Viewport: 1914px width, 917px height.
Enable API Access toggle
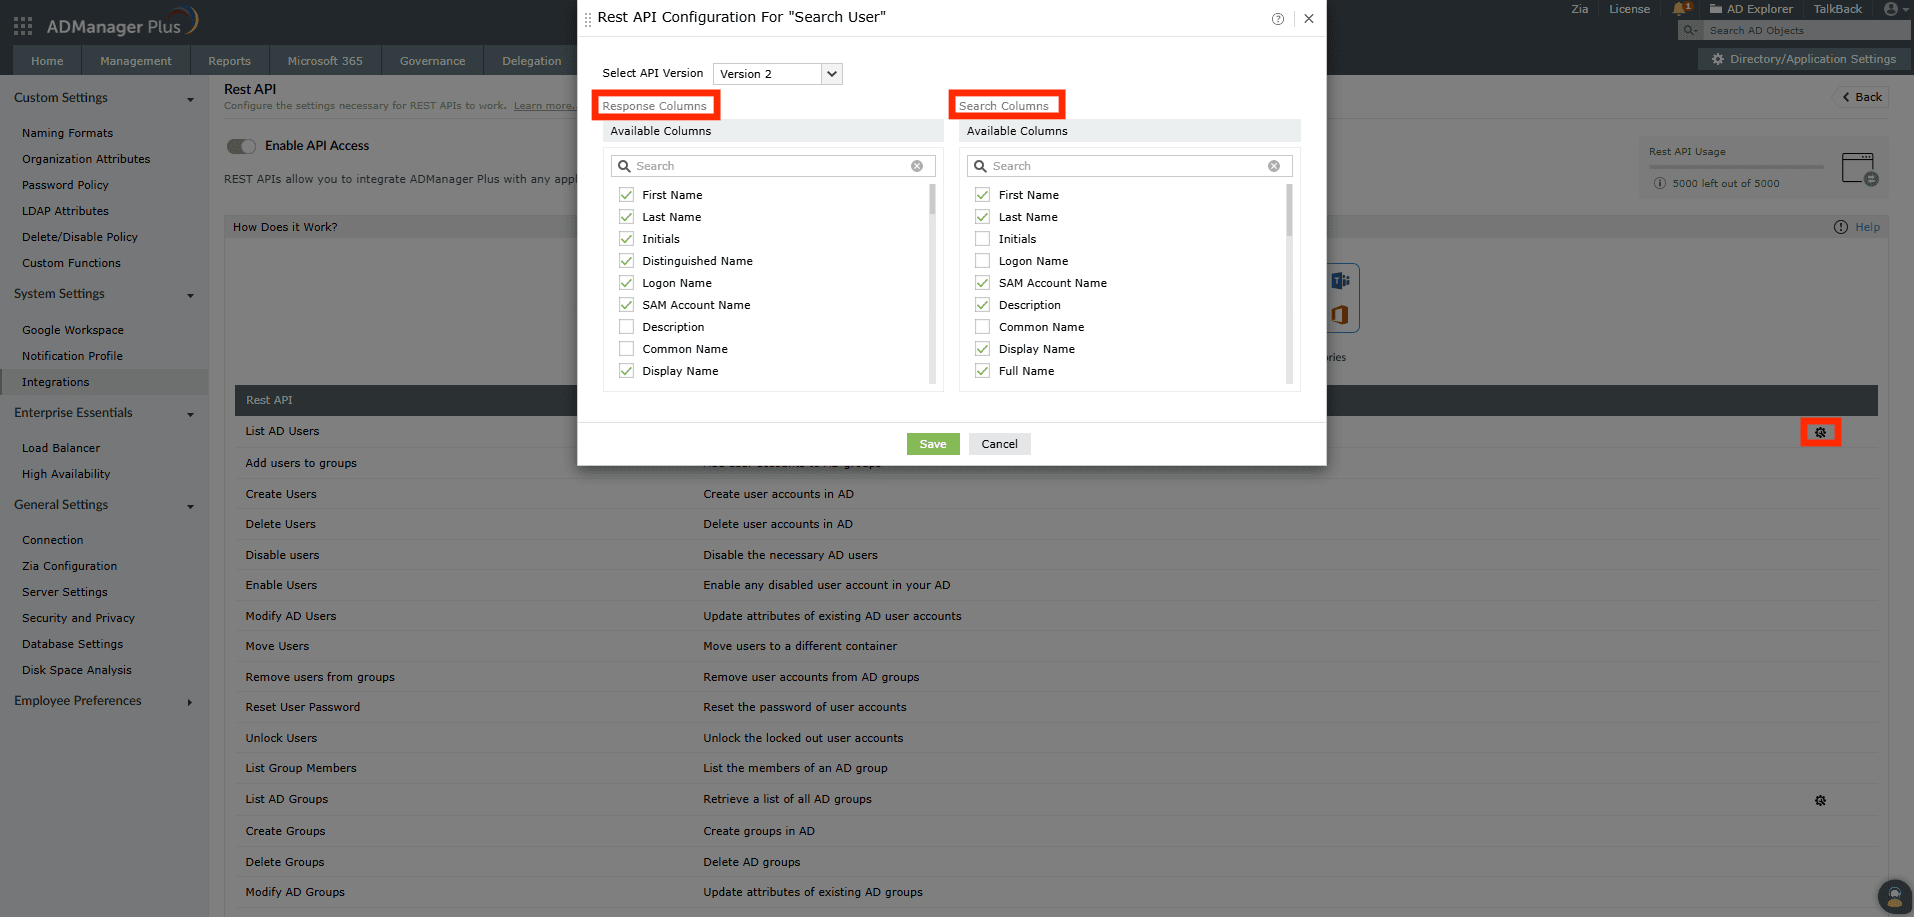tap(241, 146)
